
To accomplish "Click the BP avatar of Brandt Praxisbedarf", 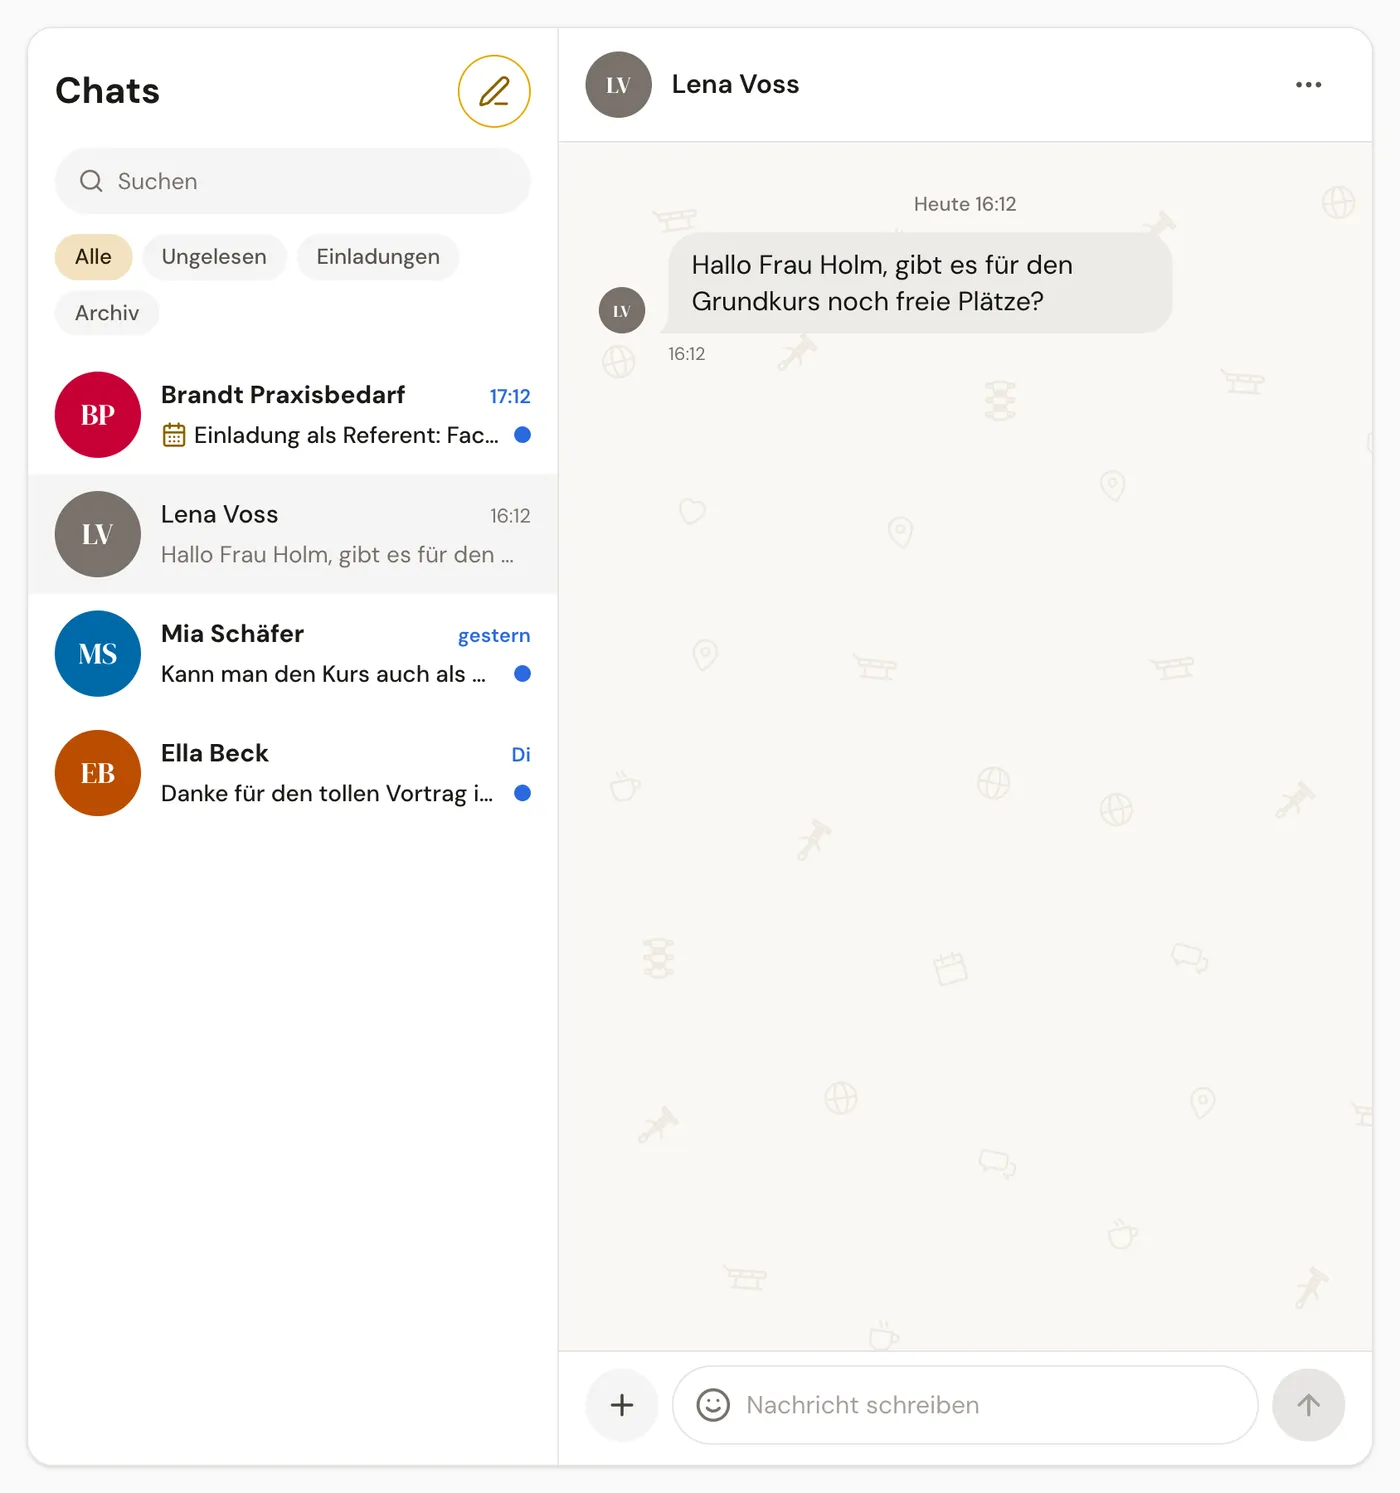I will point(98,415).
